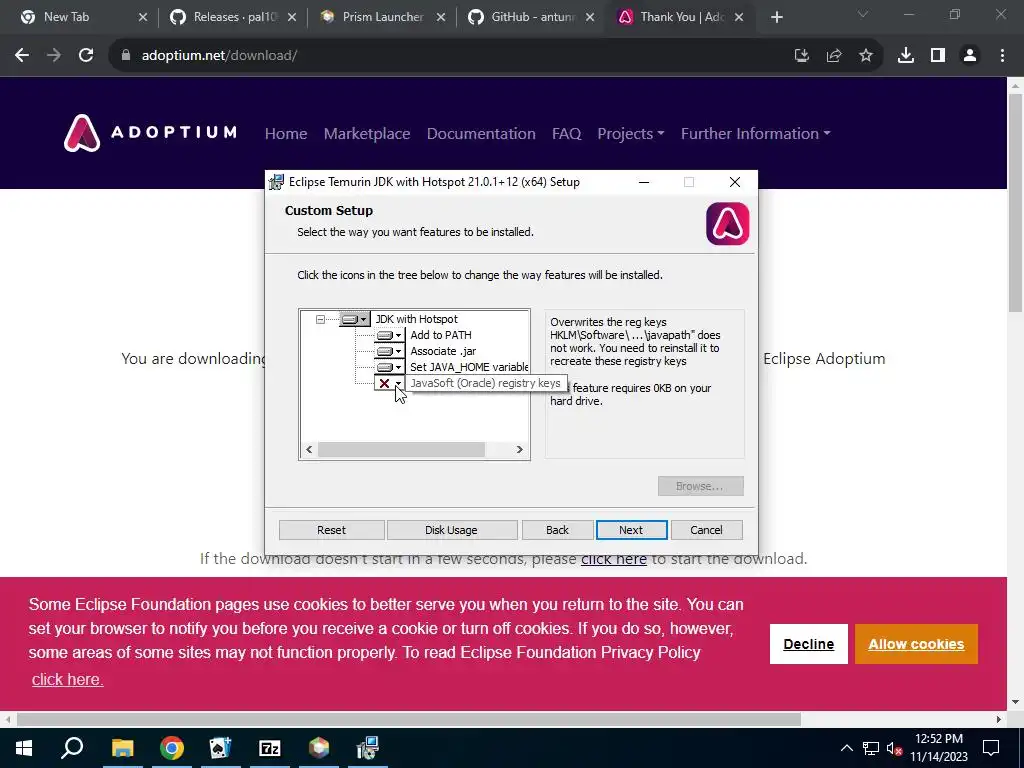
Task: Open Disk Usage in the installer
Action: point(451,530)
